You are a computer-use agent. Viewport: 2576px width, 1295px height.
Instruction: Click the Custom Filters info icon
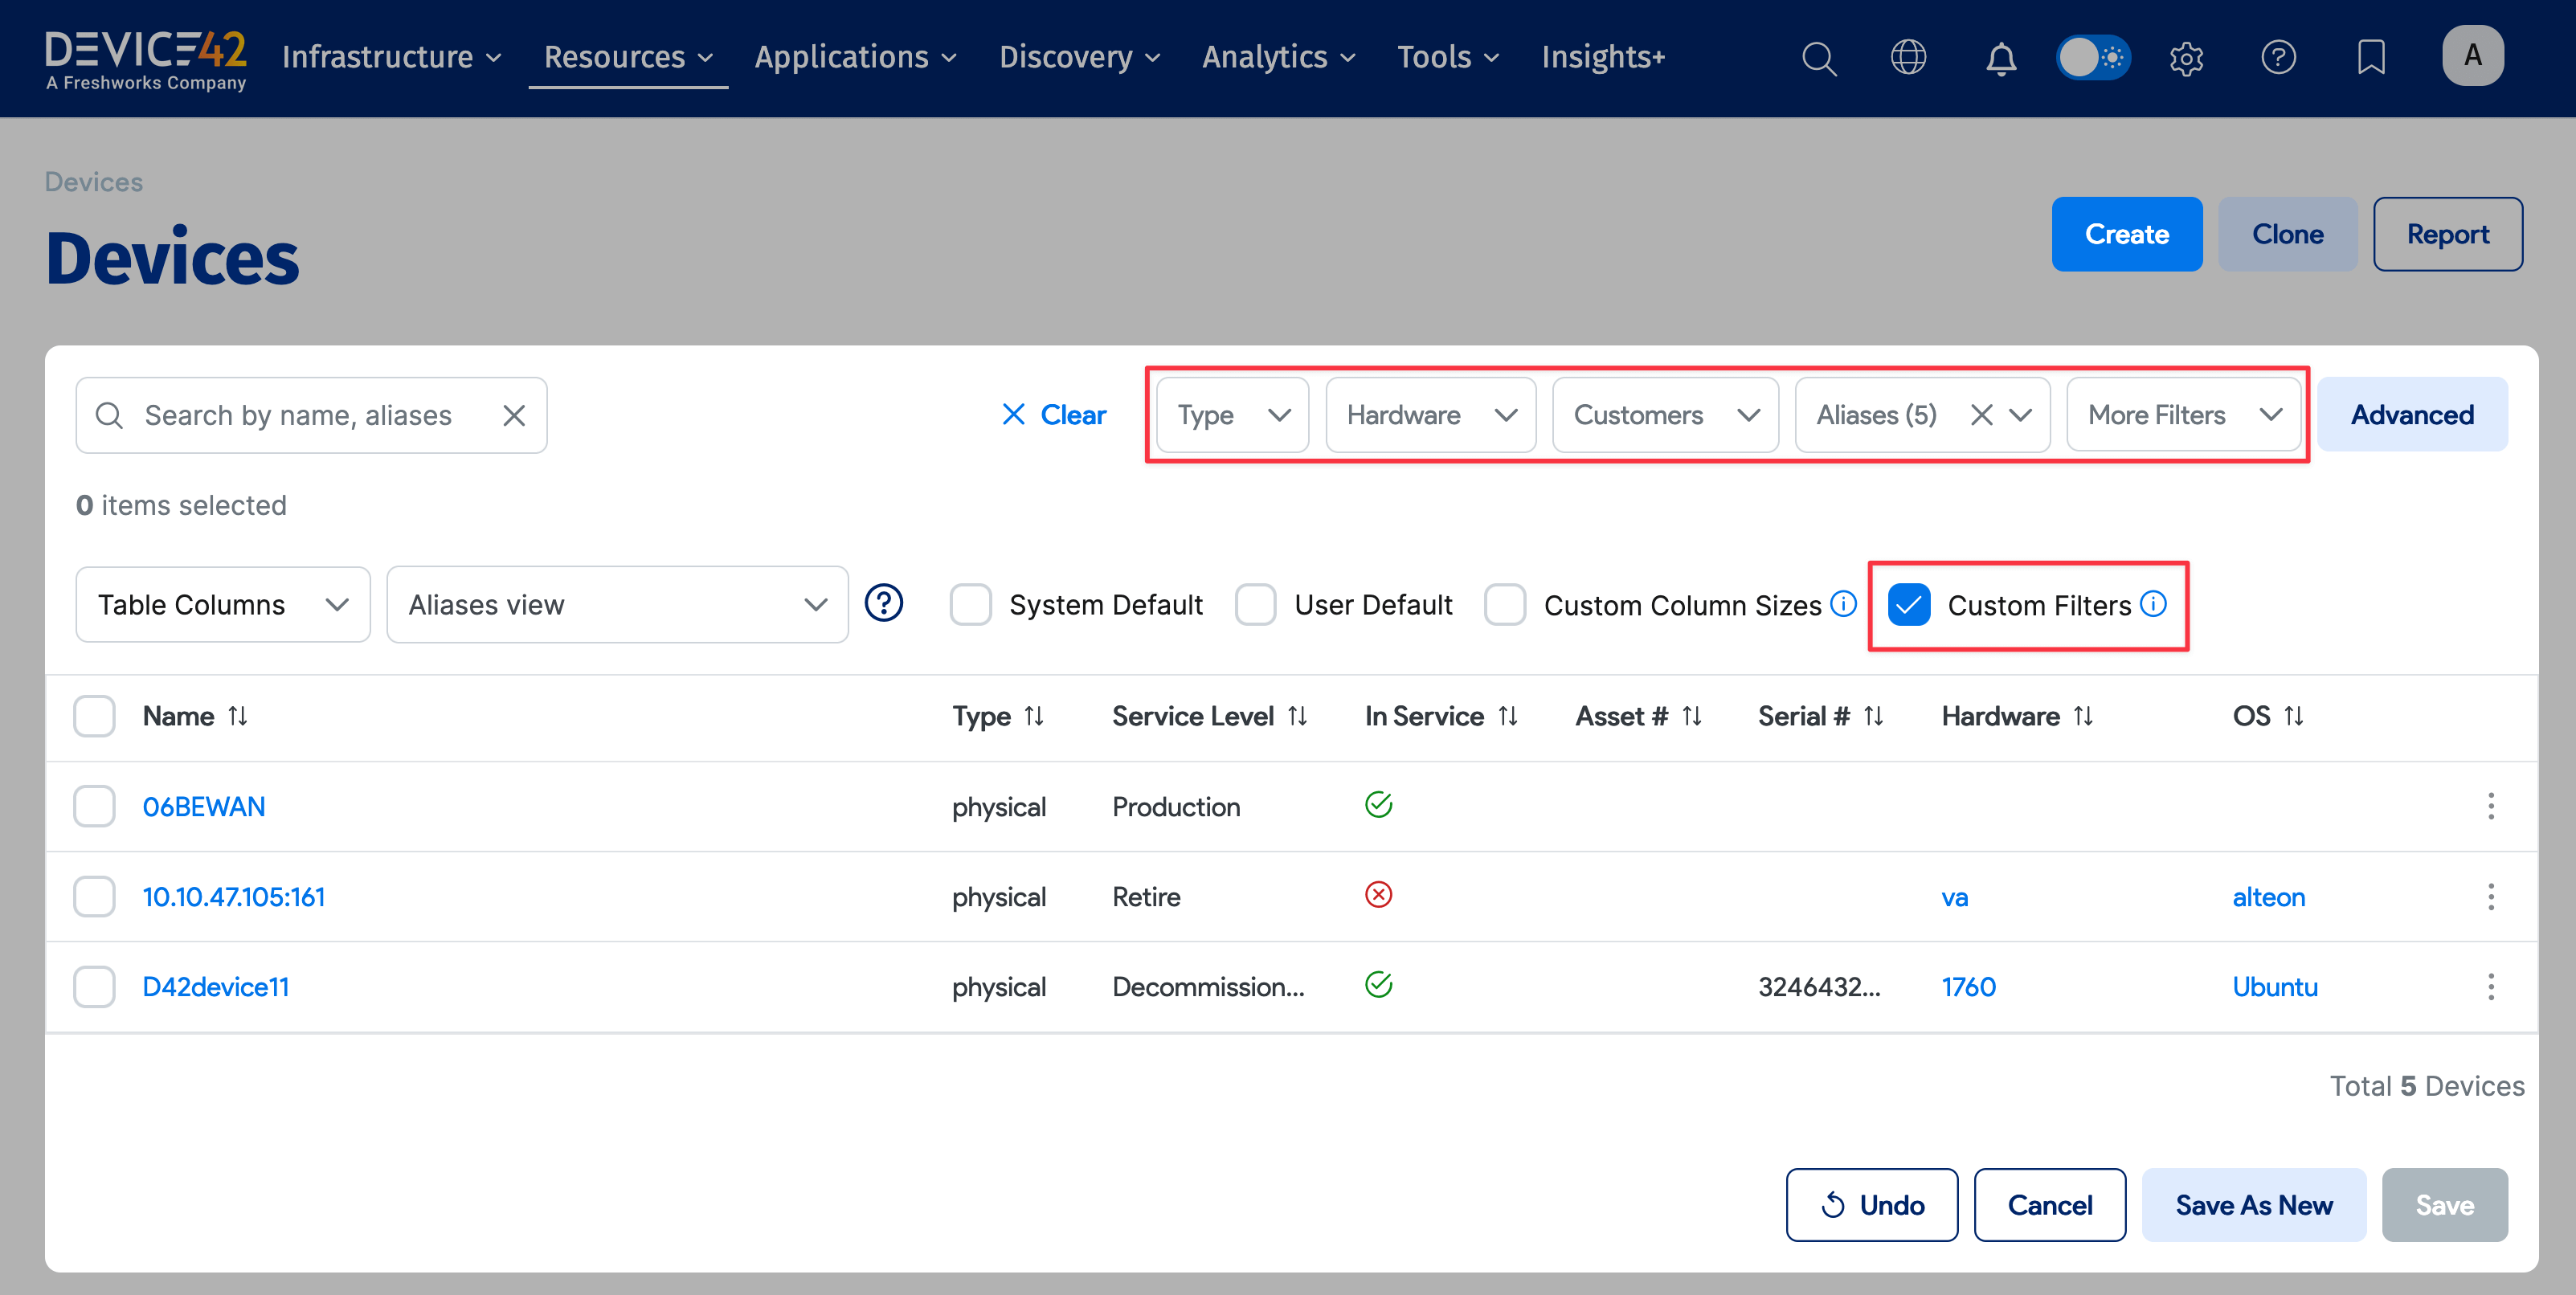(x=2154, y=604)
